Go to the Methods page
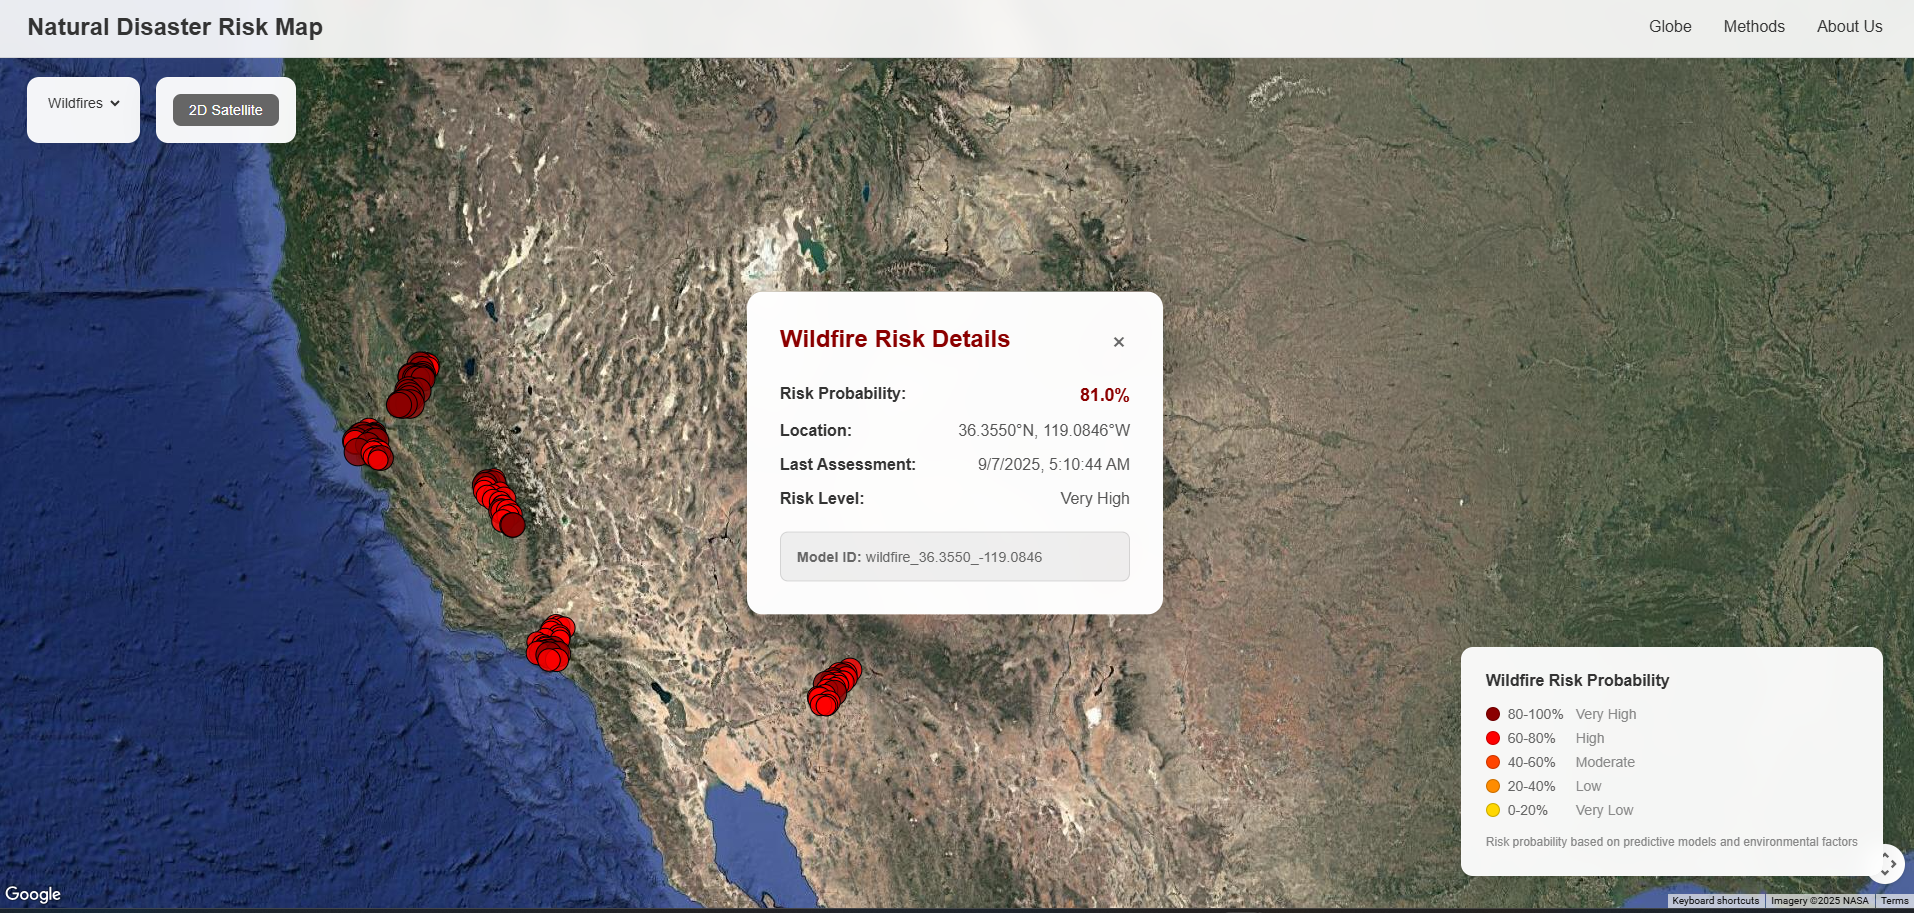1914x913 pixels. (x=1754, y=27)
